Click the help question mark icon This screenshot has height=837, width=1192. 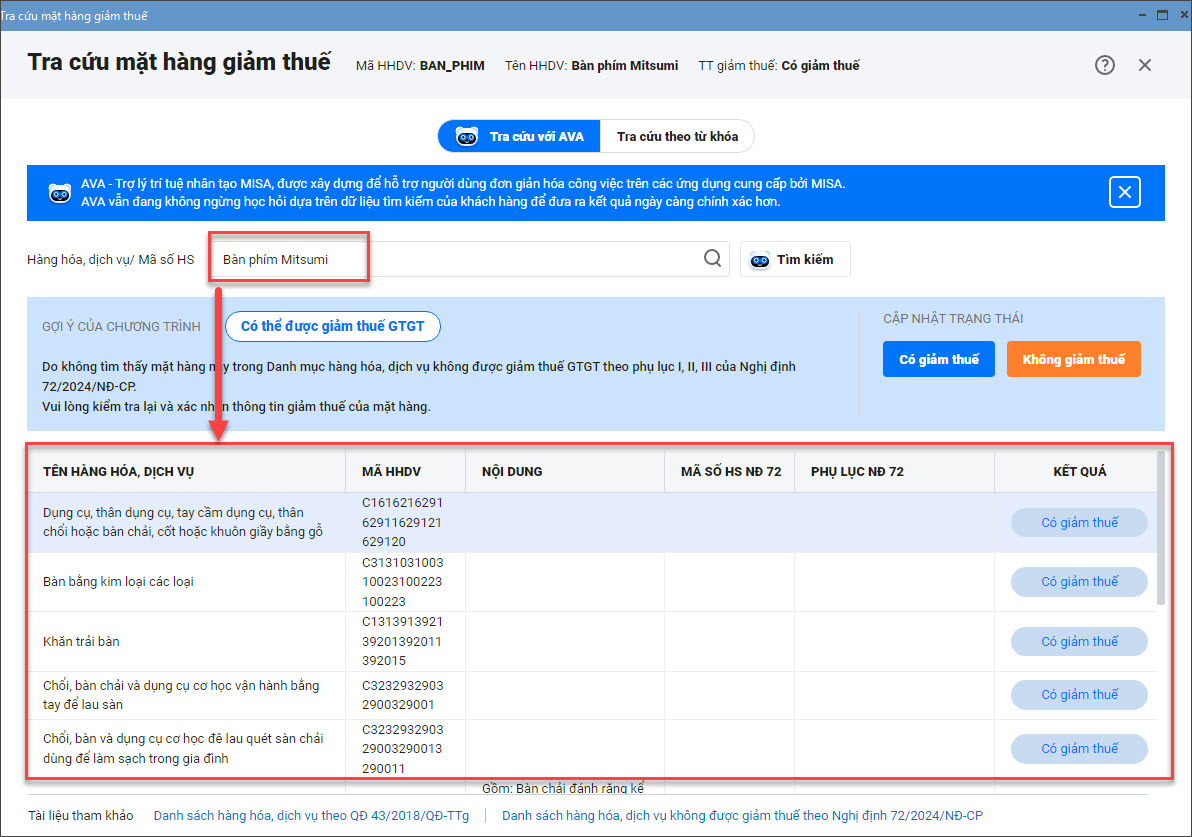(1104, 65)
